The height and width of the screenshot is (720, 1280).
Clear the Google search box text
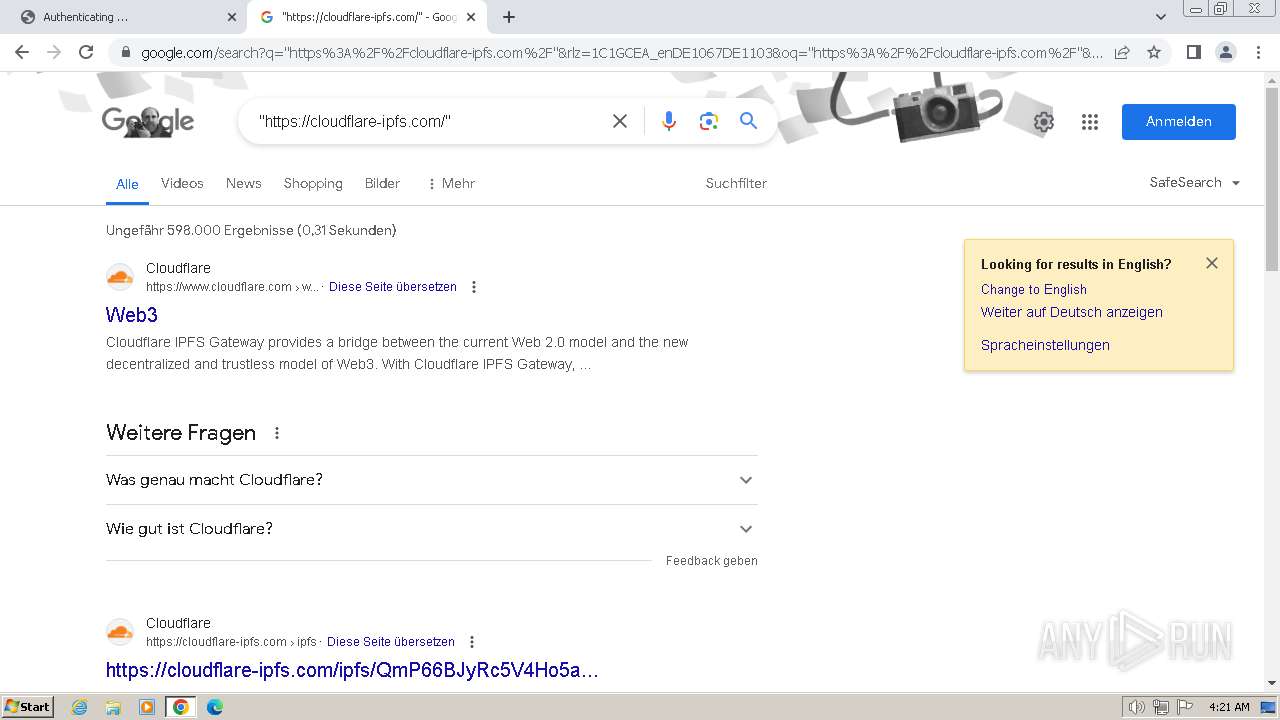620,121
